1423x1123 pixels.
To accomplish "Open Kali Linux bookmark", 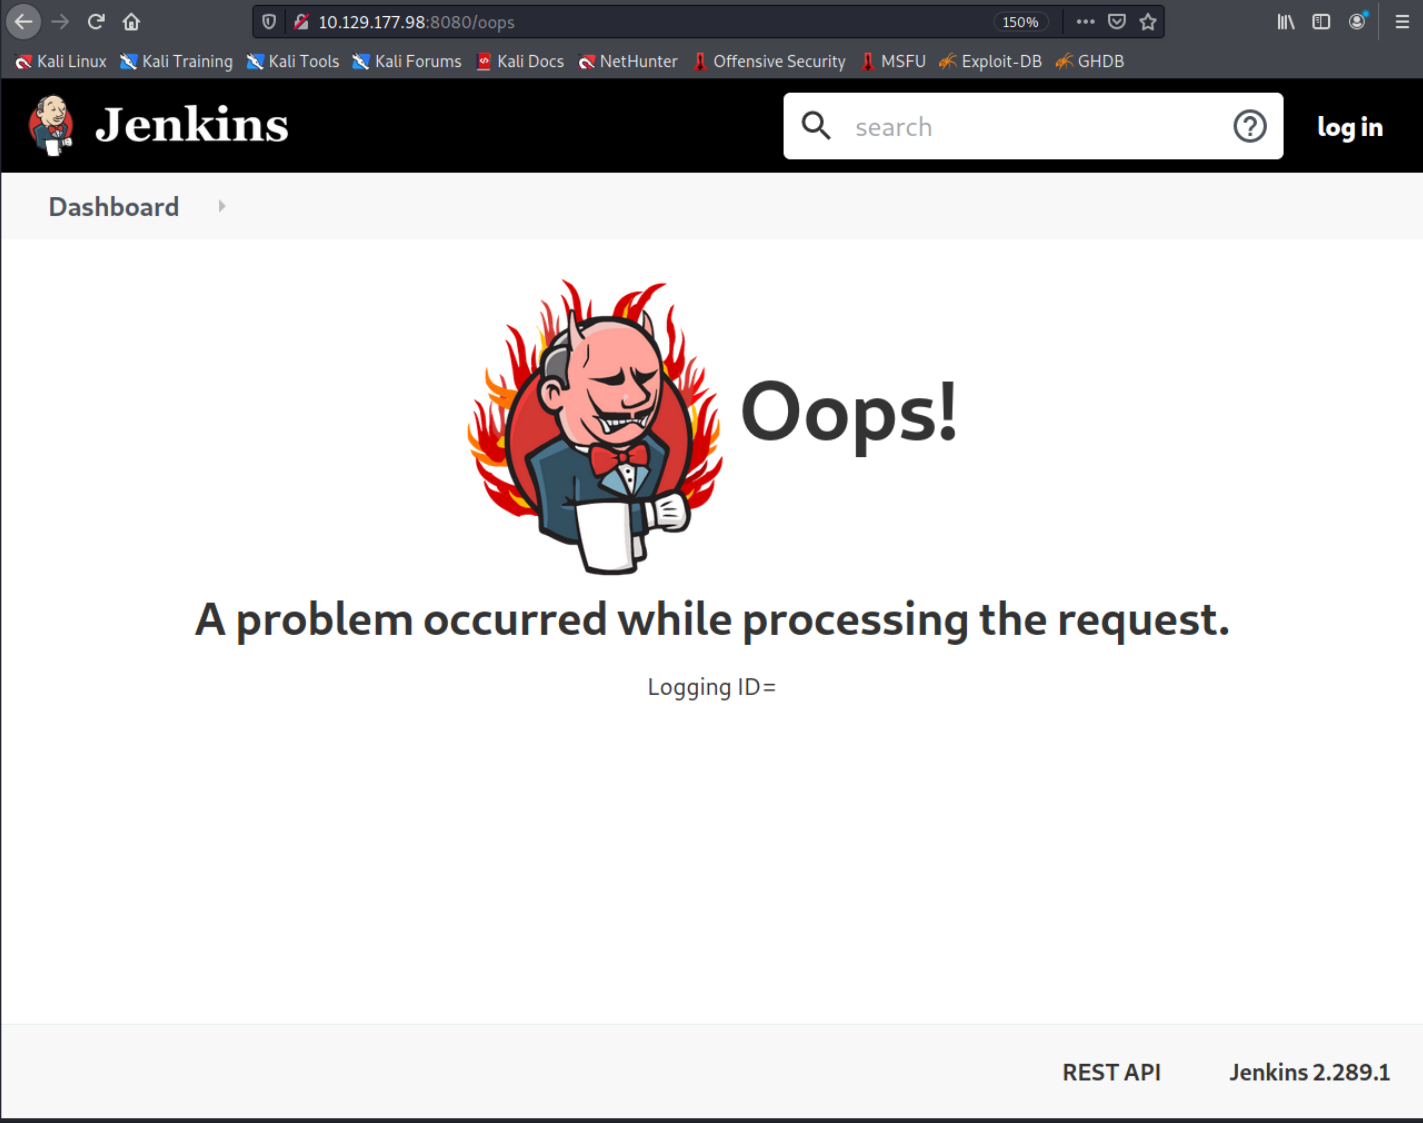I will coord(60,61).
